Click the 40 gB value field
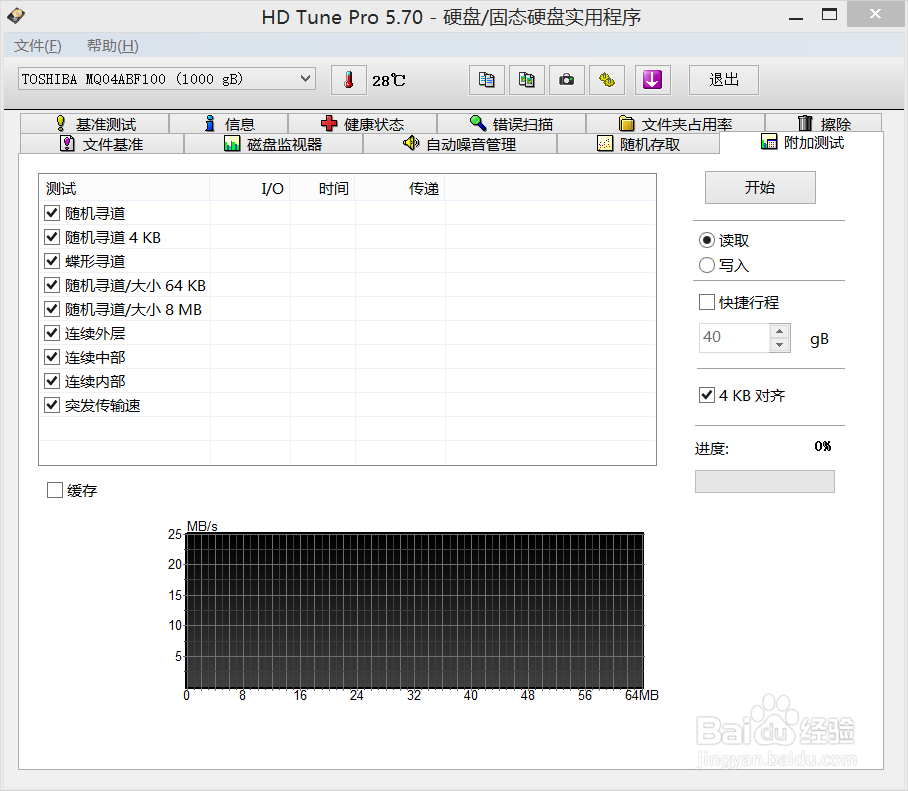 [x=735, y=338]
